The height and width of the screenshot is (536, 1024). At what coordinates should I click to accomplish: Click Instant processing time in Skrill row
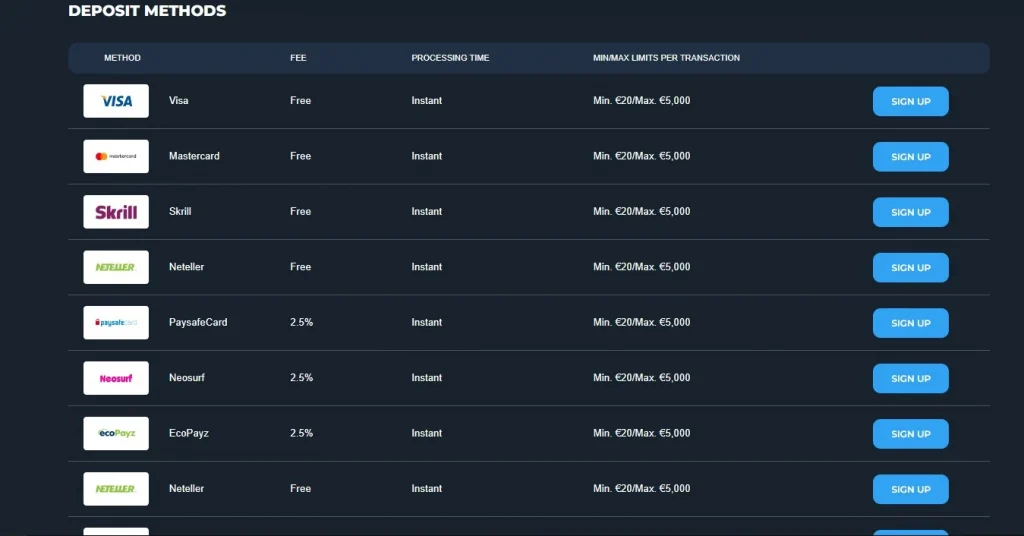coord(426,212)
